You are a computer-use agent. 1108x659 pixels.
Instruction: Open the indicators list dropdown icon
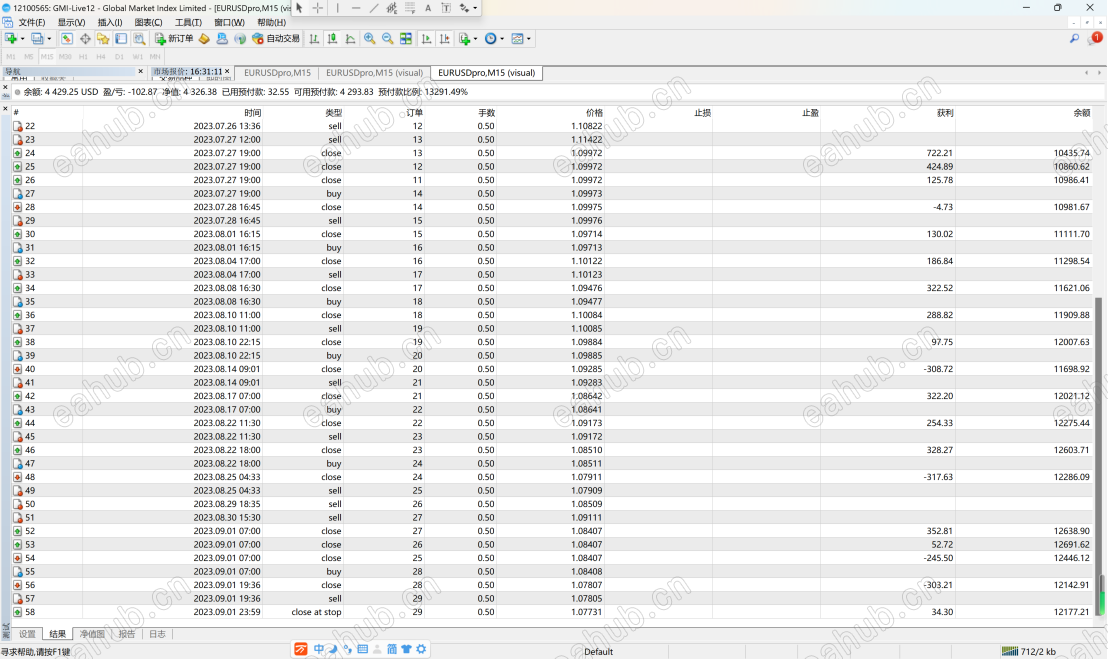(x=465, y=39)
